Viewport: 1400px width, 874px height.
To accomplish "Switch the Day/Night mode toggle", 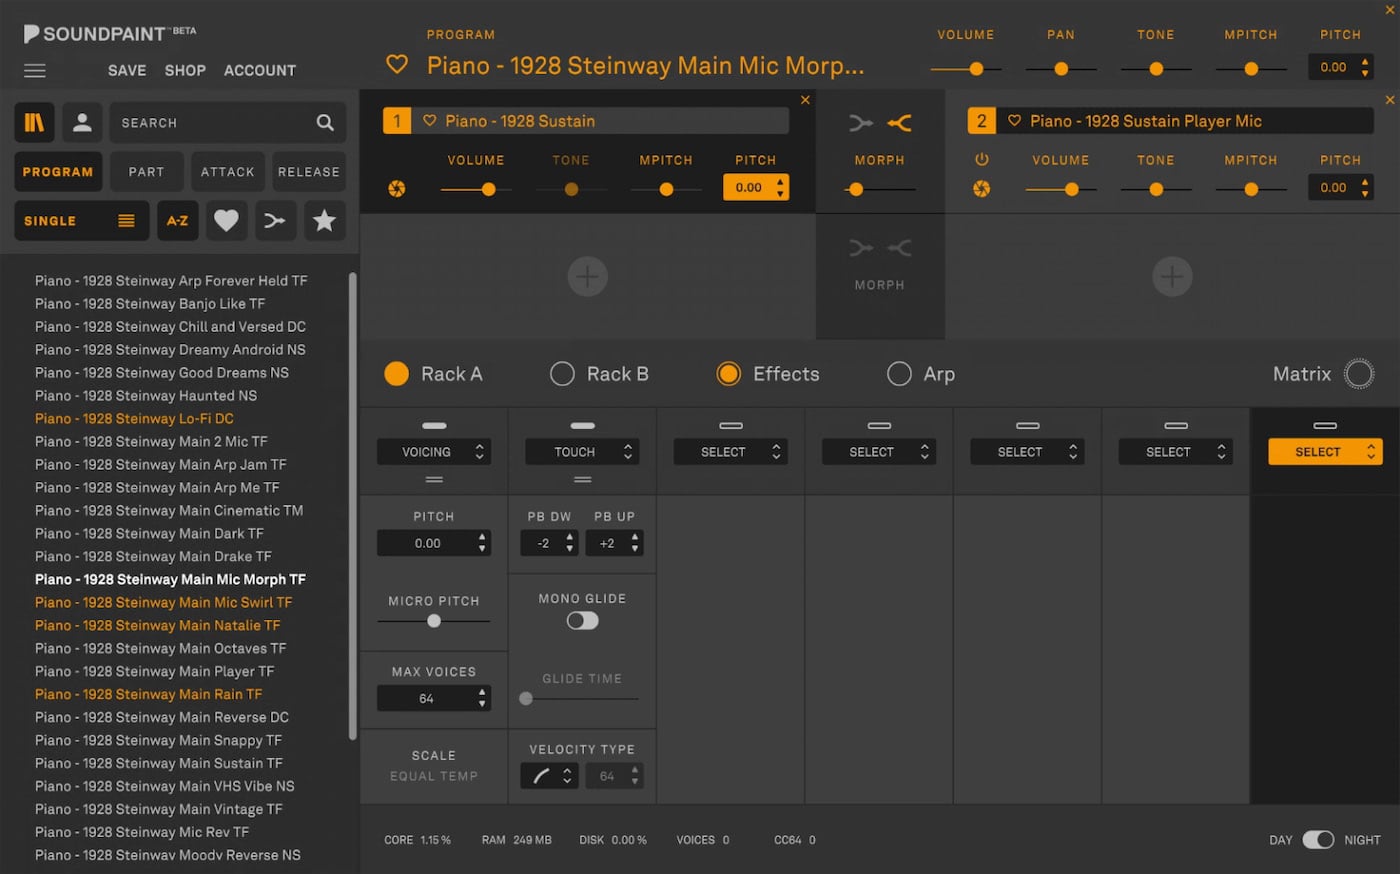I will pos(1317,840).
